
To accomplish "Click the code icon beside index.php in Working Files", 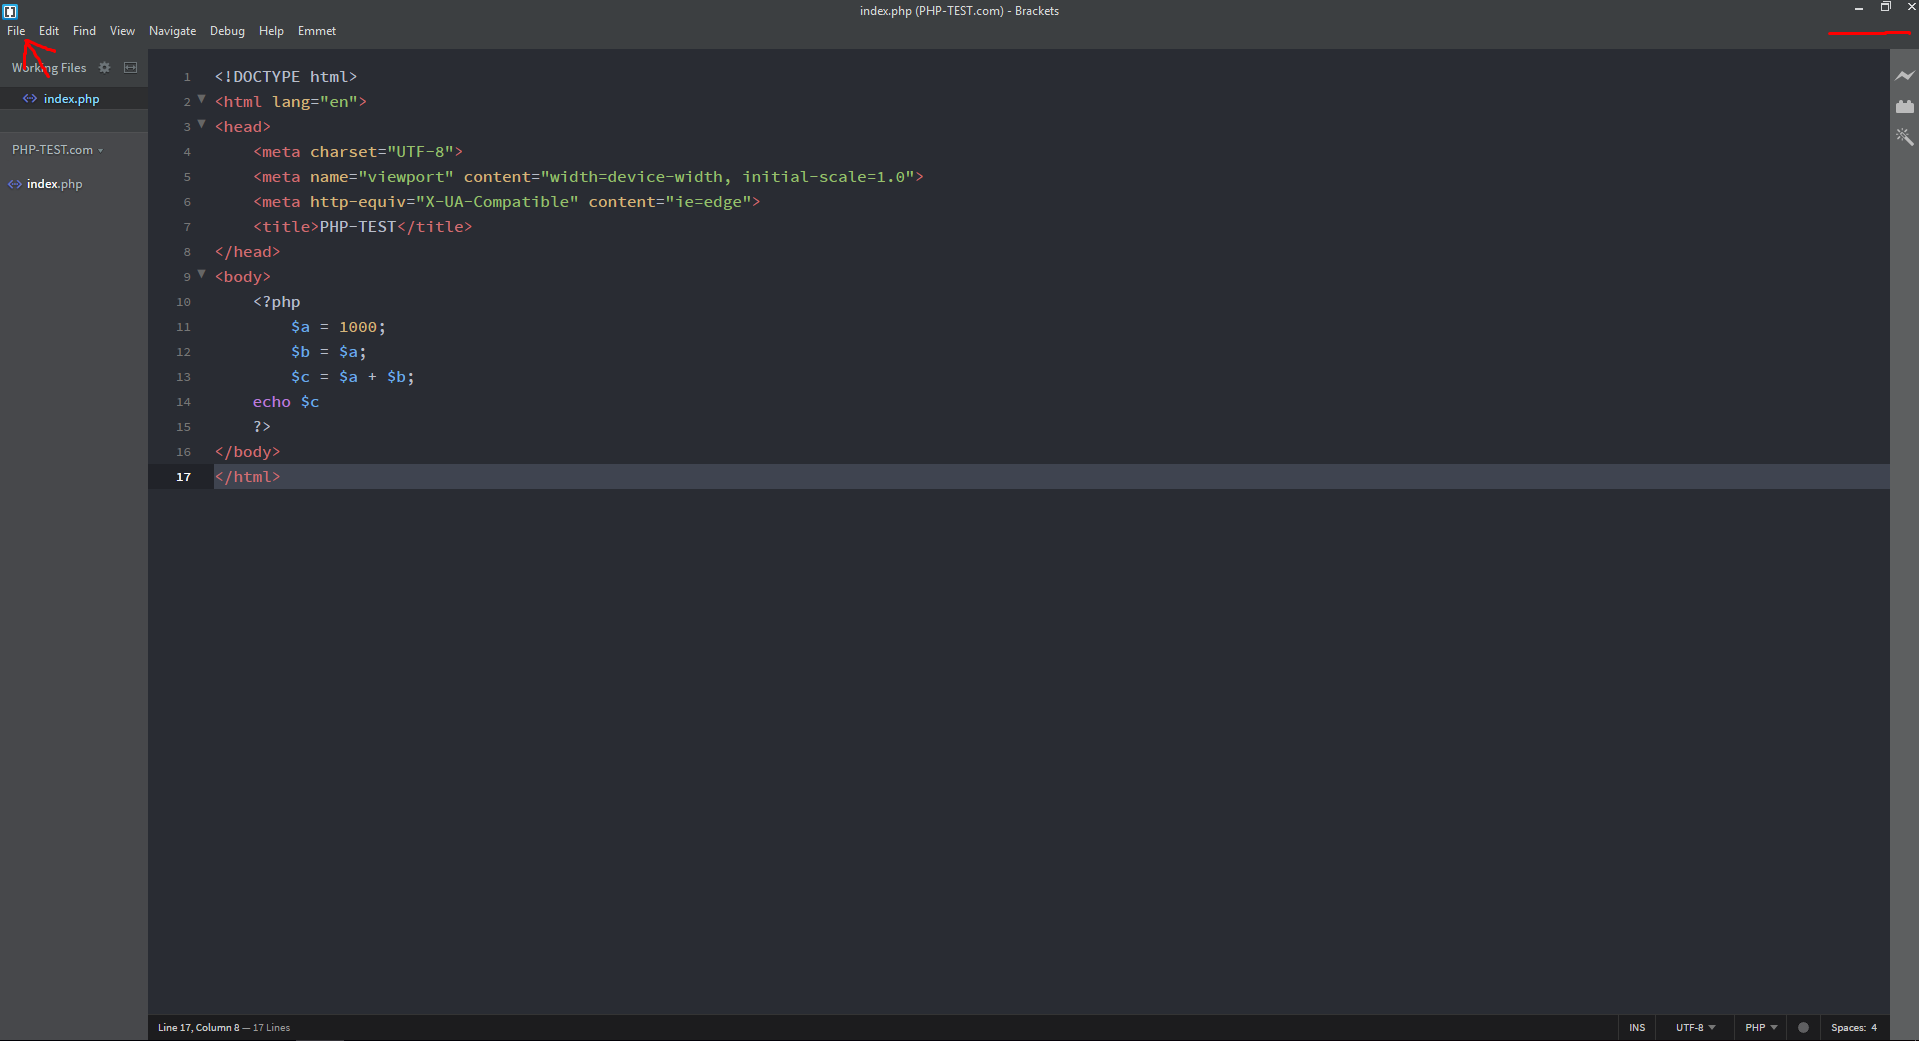I will click(31, 98).
